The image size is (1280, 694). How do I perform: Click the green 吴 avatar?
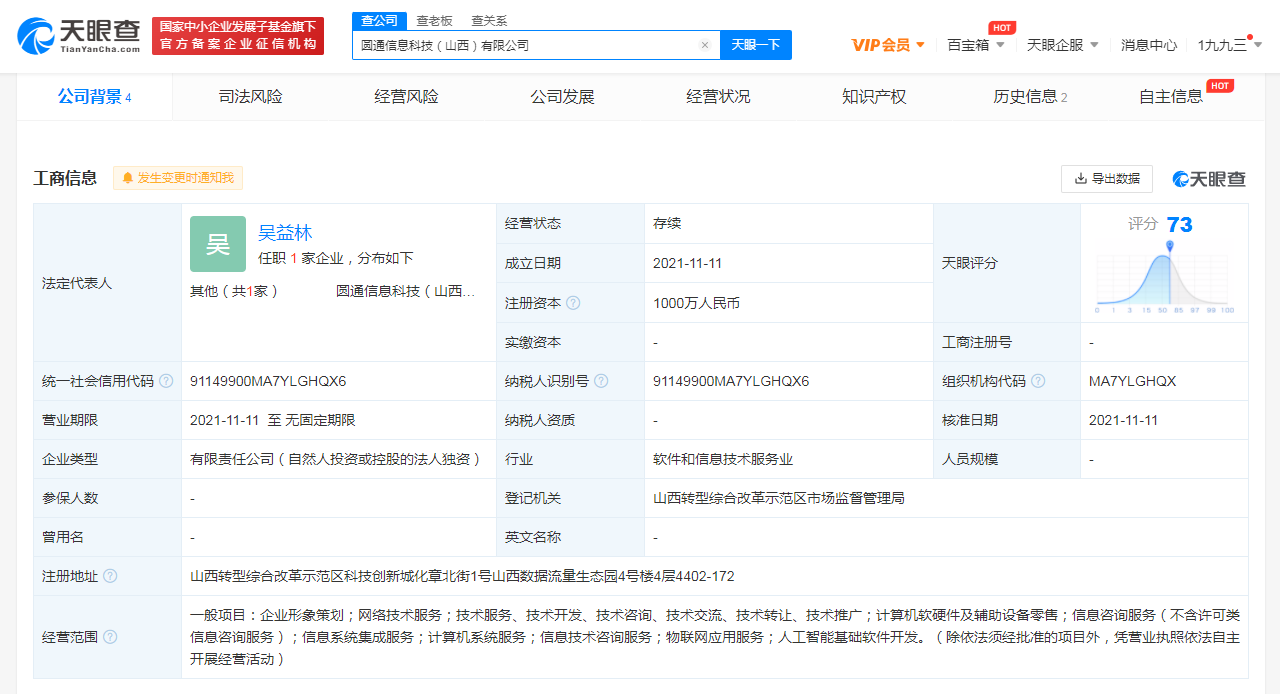click(218, 244)
